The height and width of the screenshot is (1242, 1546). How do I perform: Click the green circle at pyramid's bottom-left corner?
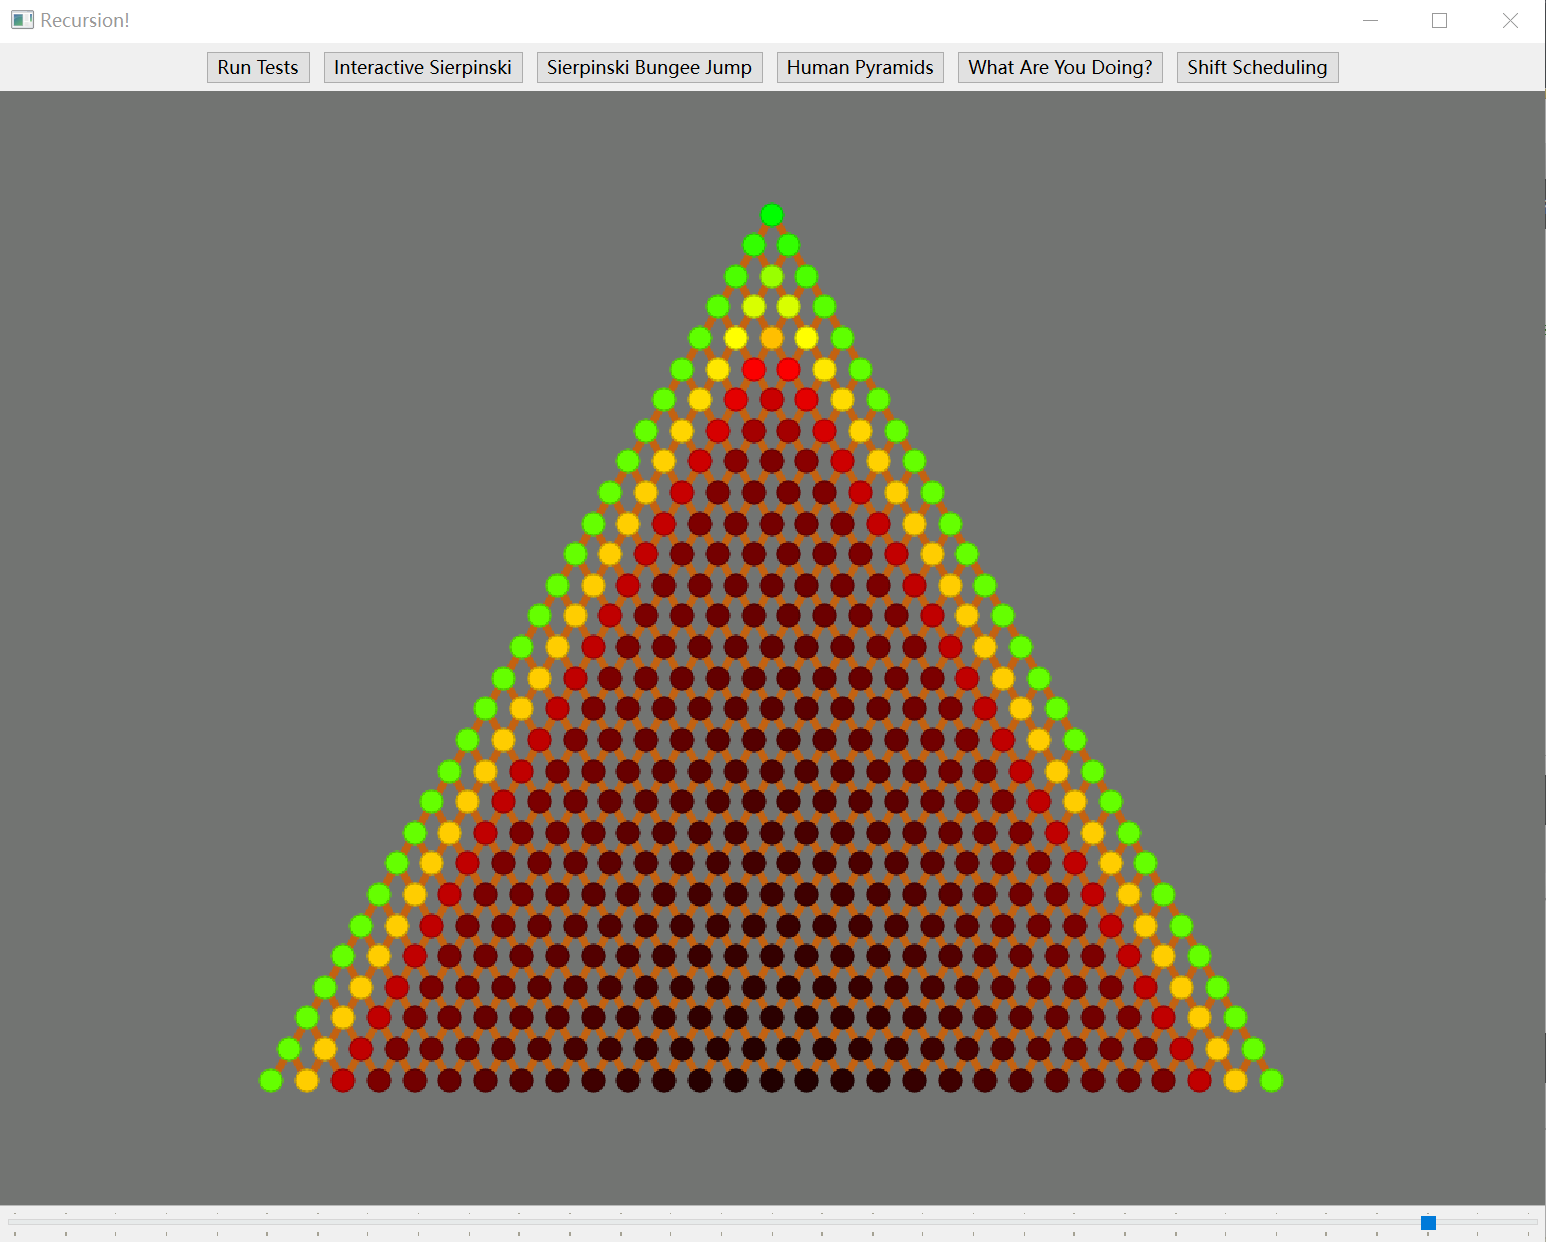pyautogui.click(x=271, y=1080)
